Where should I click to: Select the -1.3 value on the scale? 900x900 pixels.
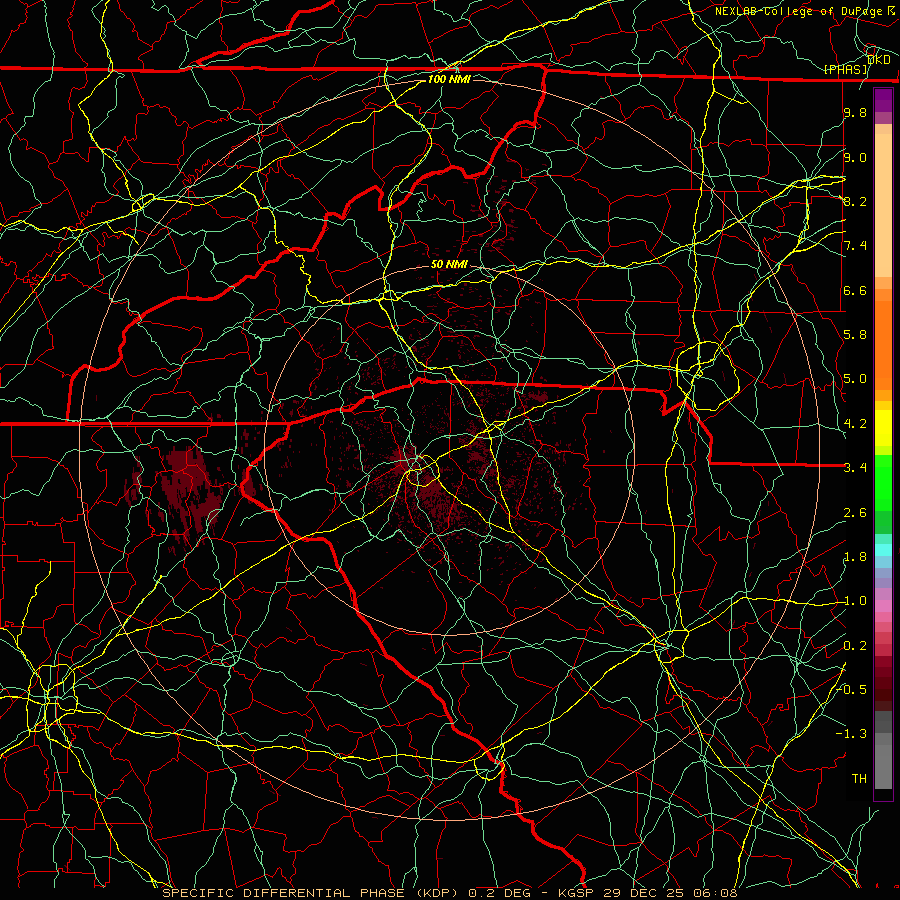[851, 734]
